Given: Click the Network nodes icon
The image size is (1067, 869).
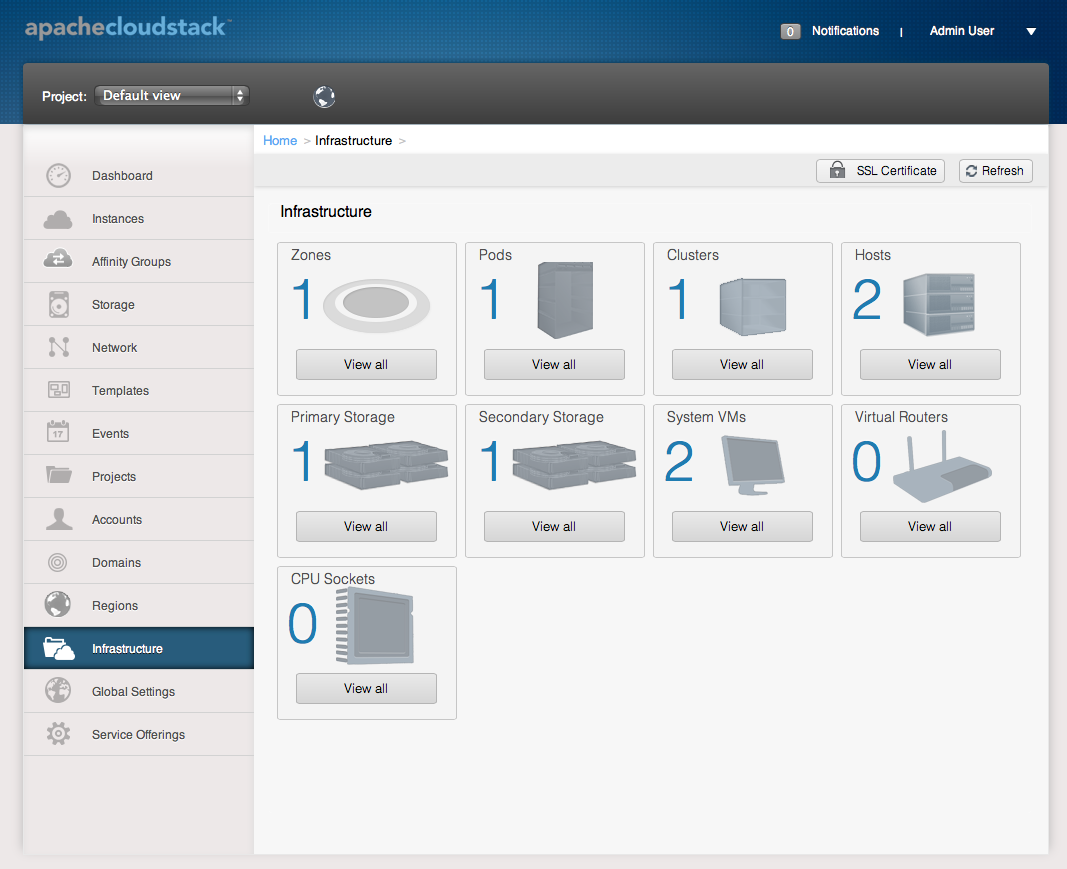Looking at the screenshot, I should pyautogui.click(x=59, y=347).
